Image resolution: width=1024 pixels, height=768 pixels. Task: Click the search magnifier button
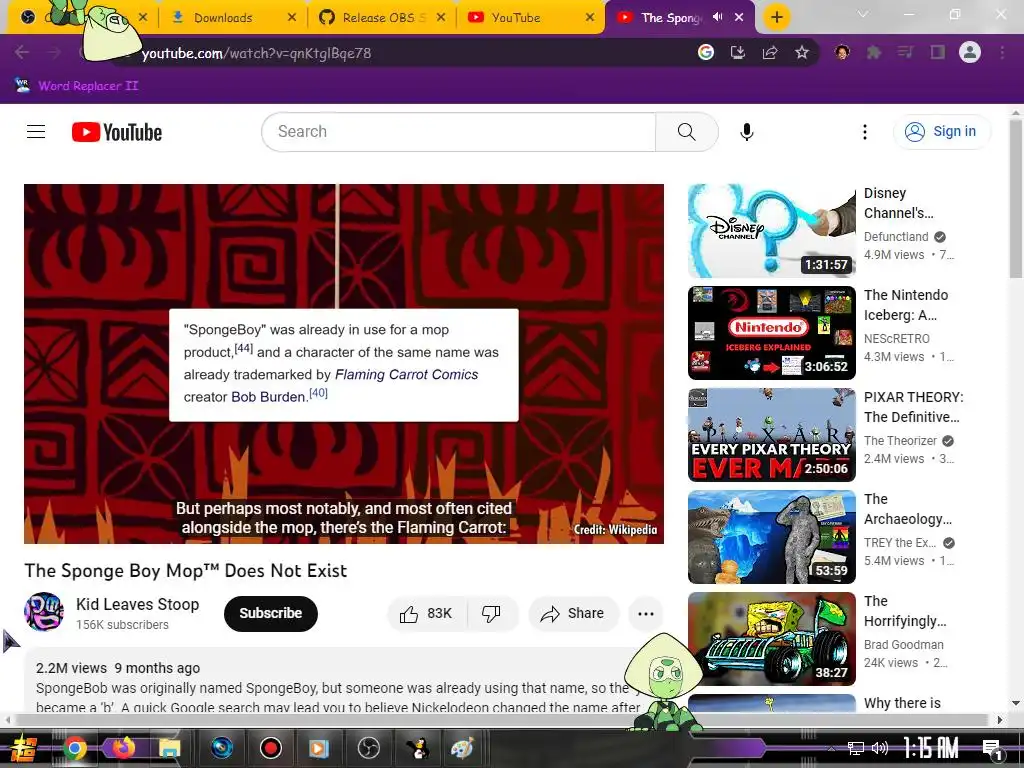686,132
